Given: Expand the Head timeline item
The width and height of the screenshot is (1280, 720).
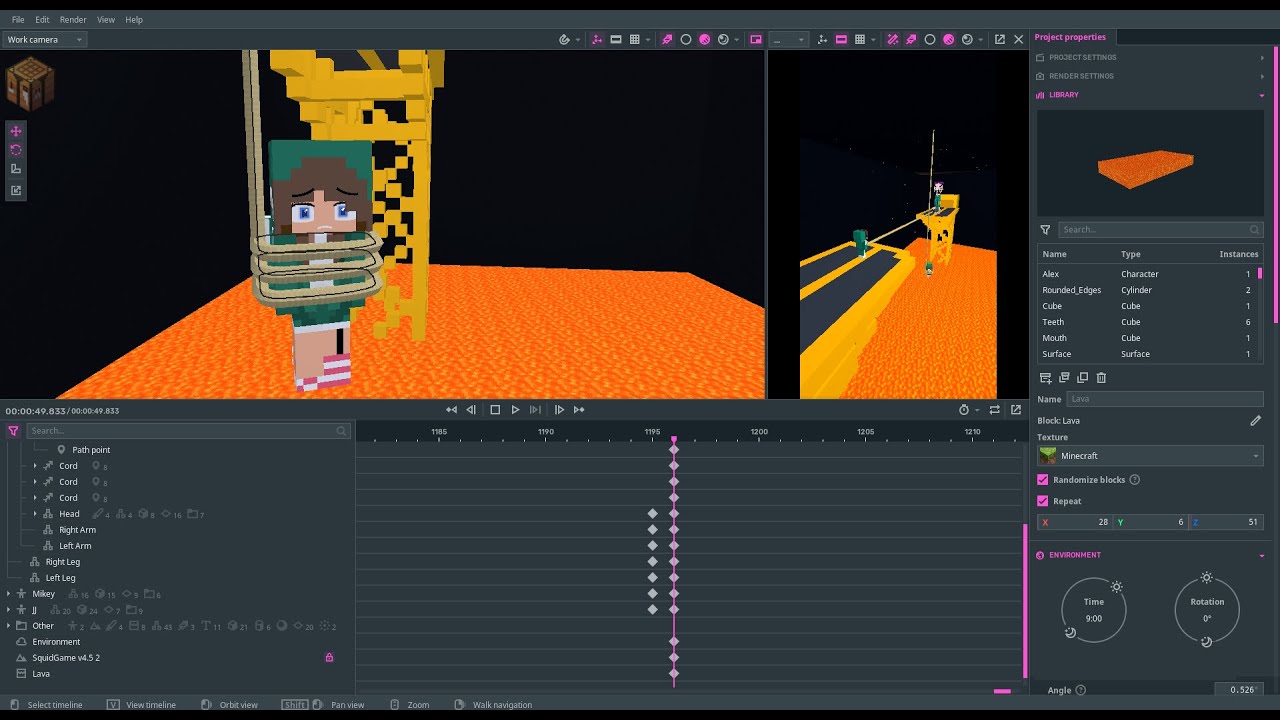Looking at the screenshot, I should [x=35, y=514].
